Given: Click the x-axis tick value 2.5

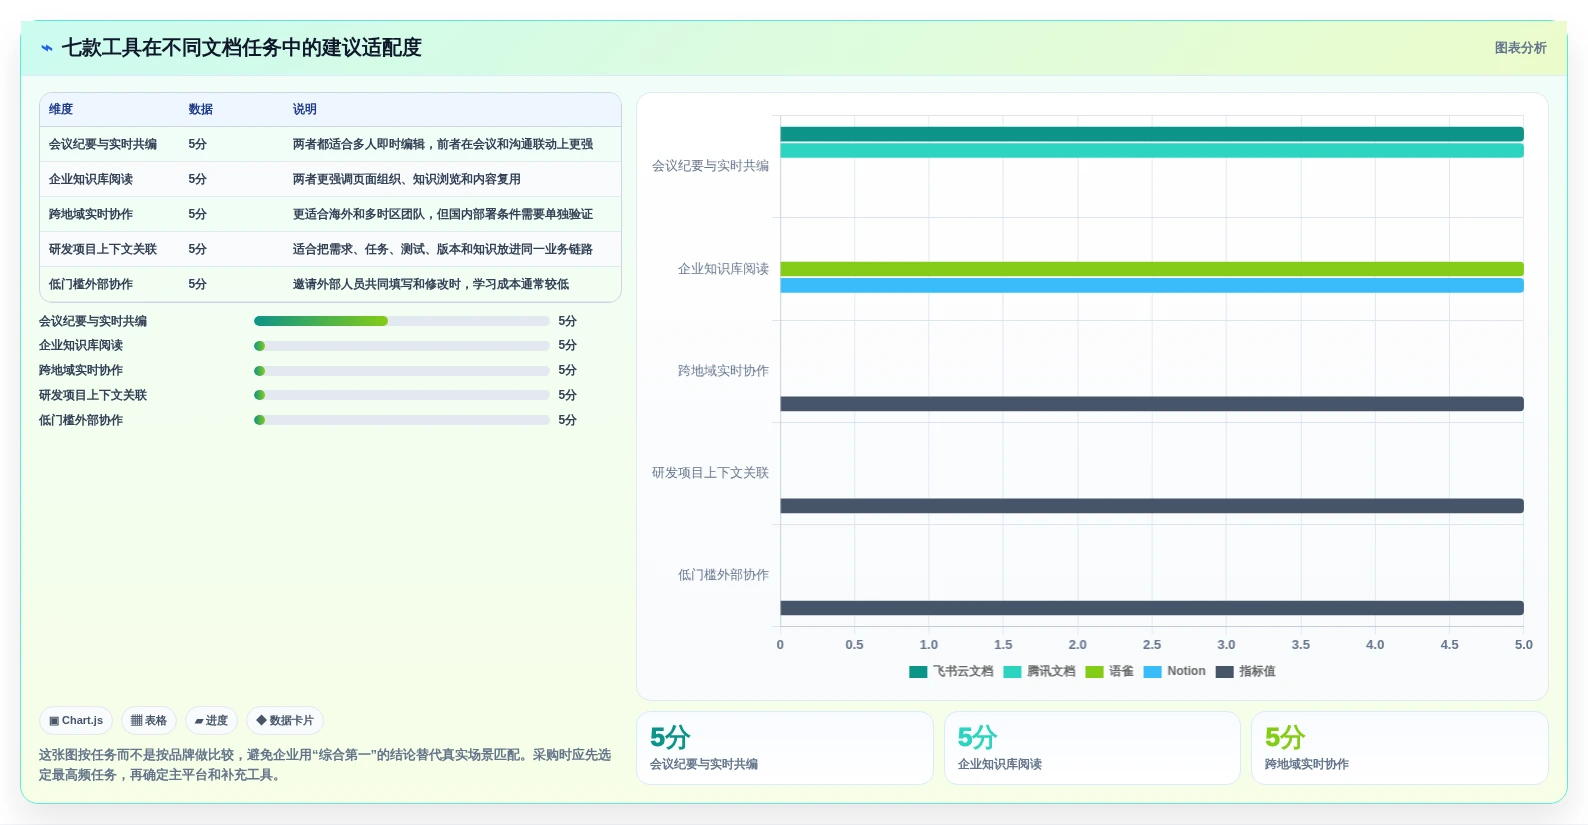Looking at the screenshot, I should tap(1152, 645).
